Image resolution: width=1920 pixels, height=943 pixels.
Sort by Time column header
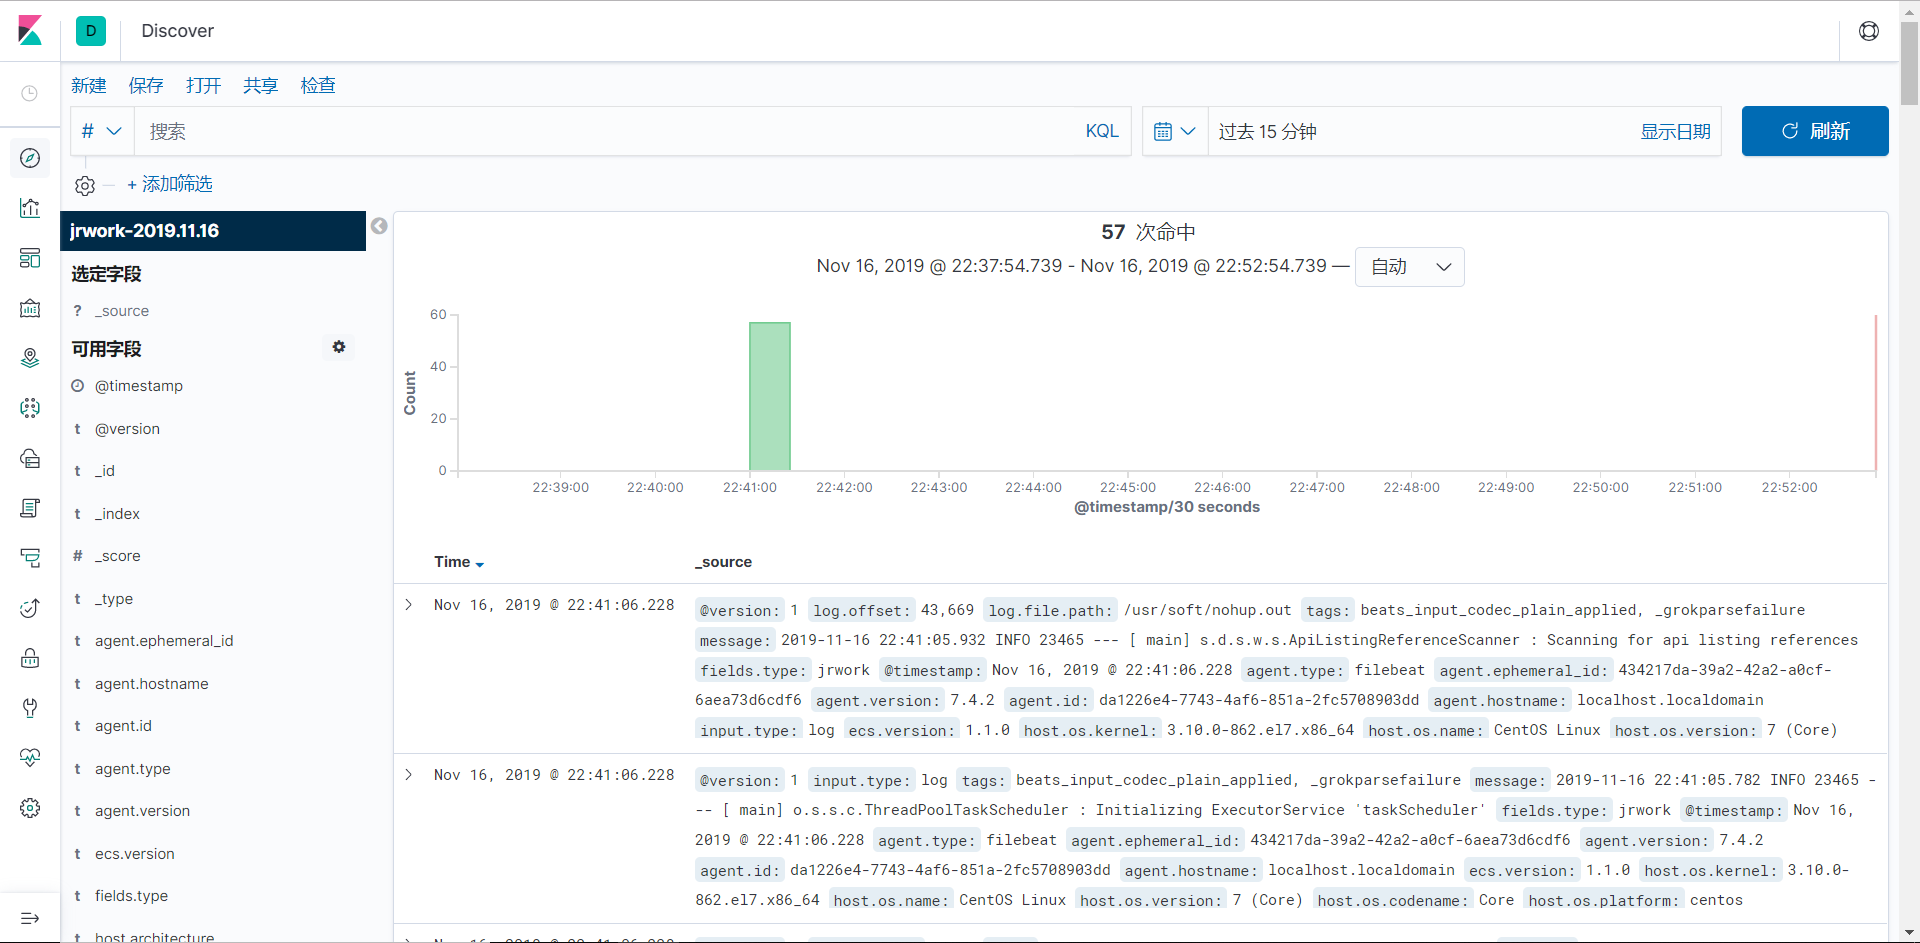pyautogui.click(x=459, y=562)
